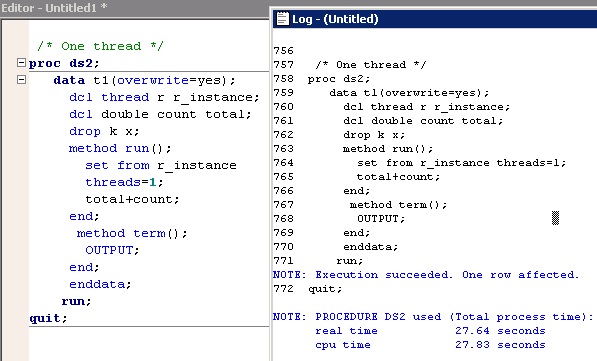Click log line 758 'proc ds2;'
Viewport: 597px width, 361px height.
pyautogui.click(x=339, y=79)
